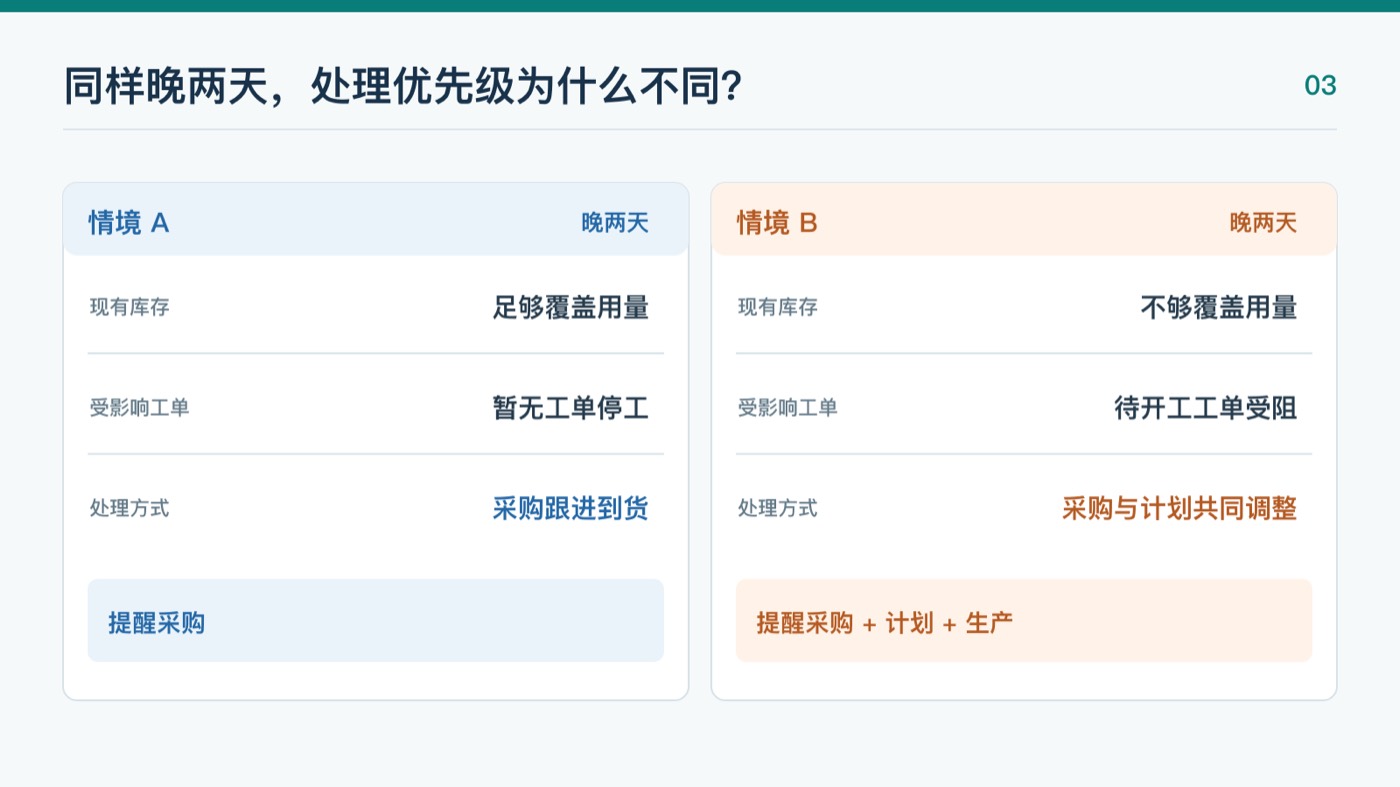Select the value "暂无工单停工"
This screenshot has height=787, width=1400.
tap(570, 408)
